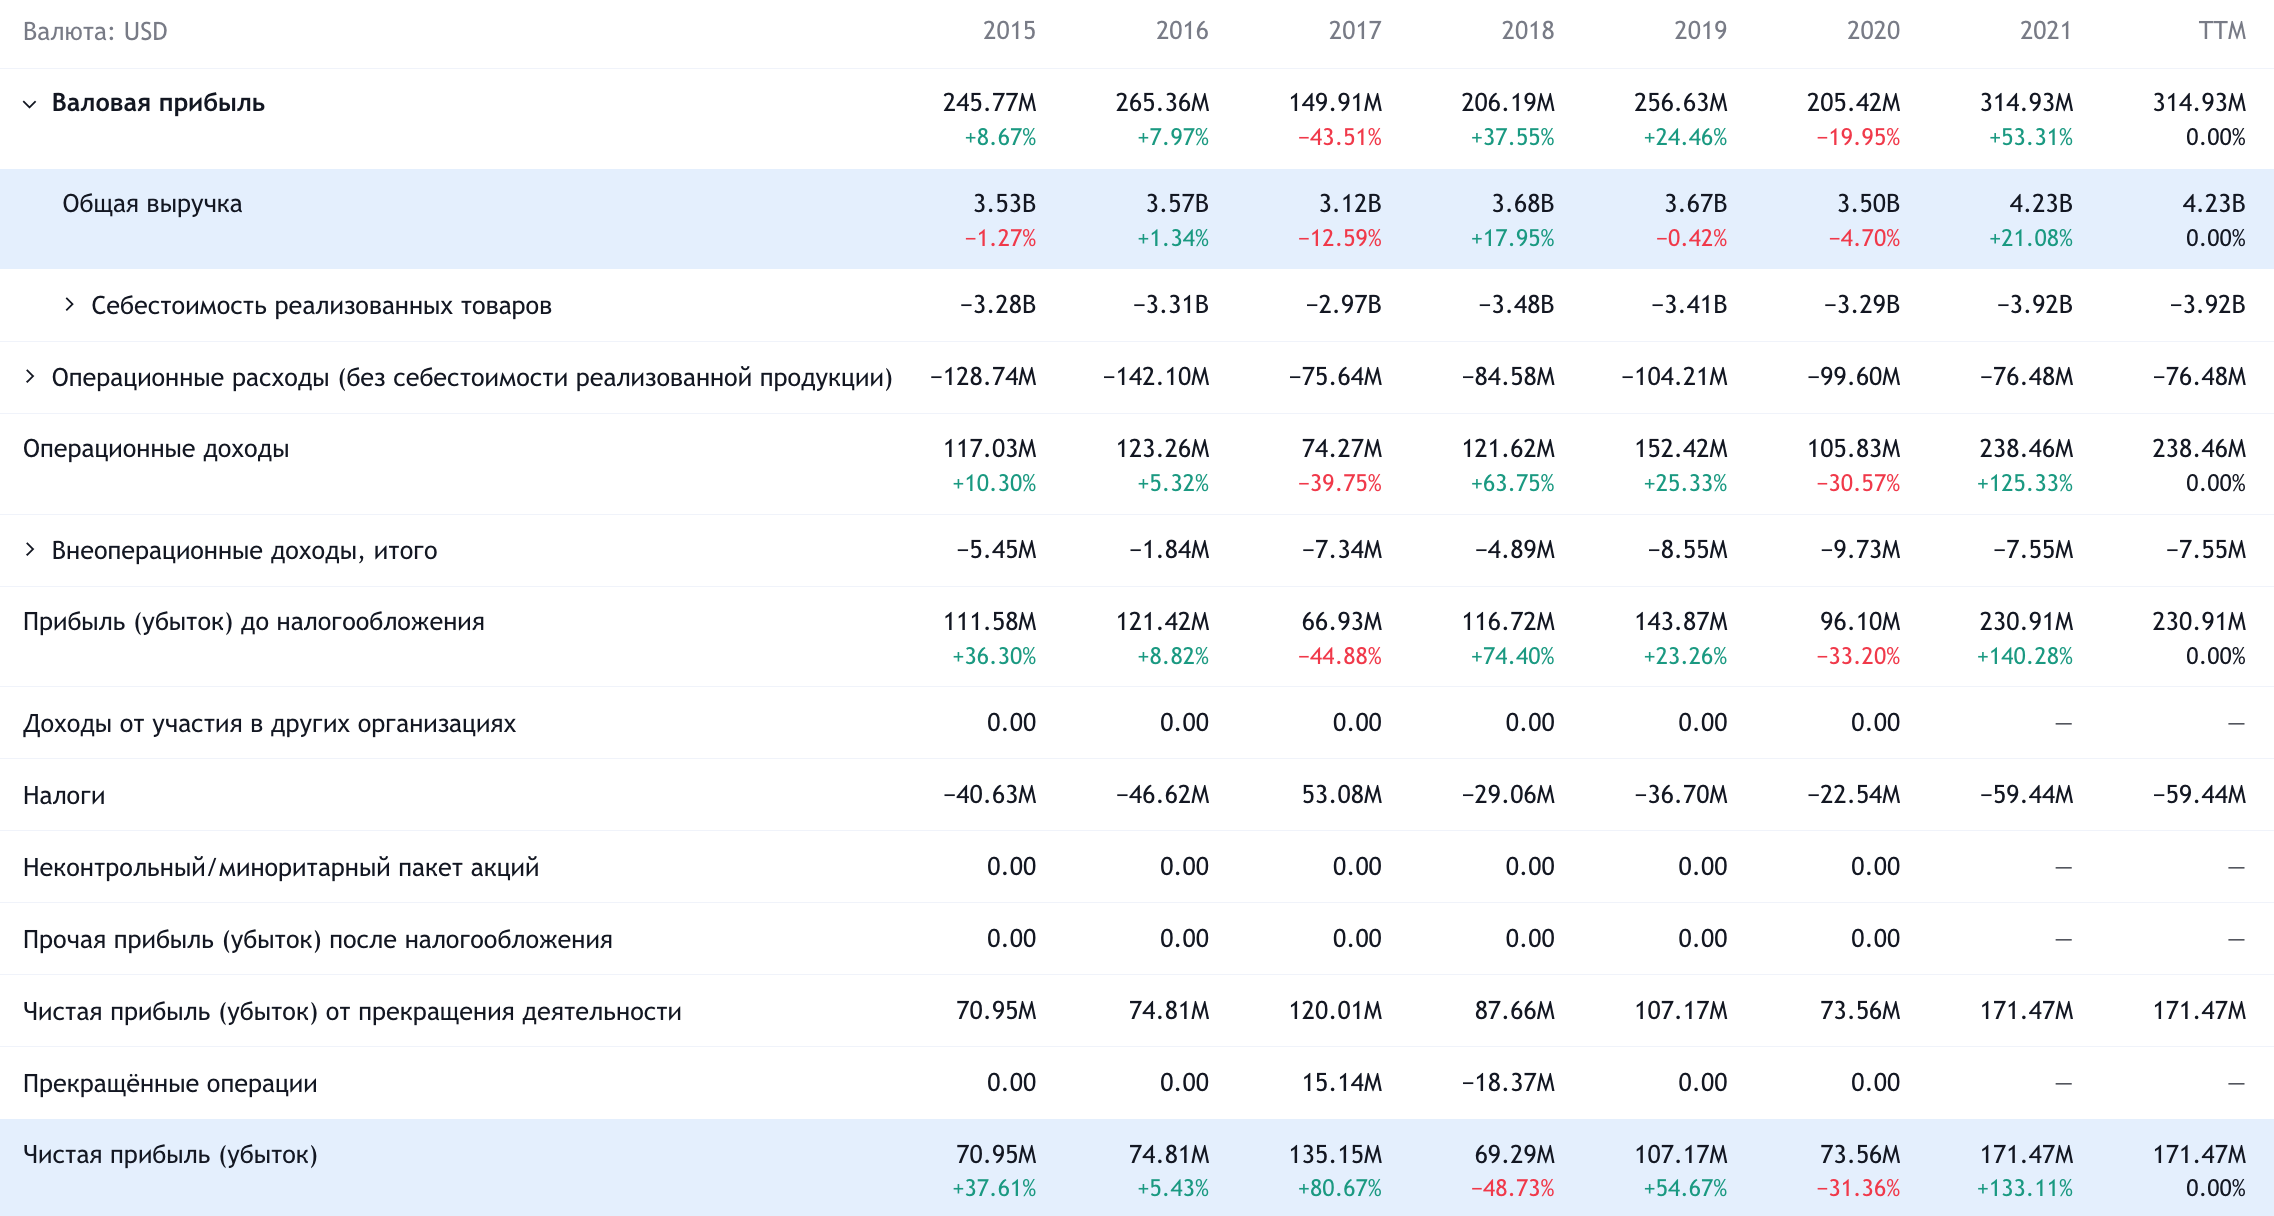2274x1216 pixels.
Task: Click taxes value −40.63M
Action: pyautogui.click(x=990, y=795)
